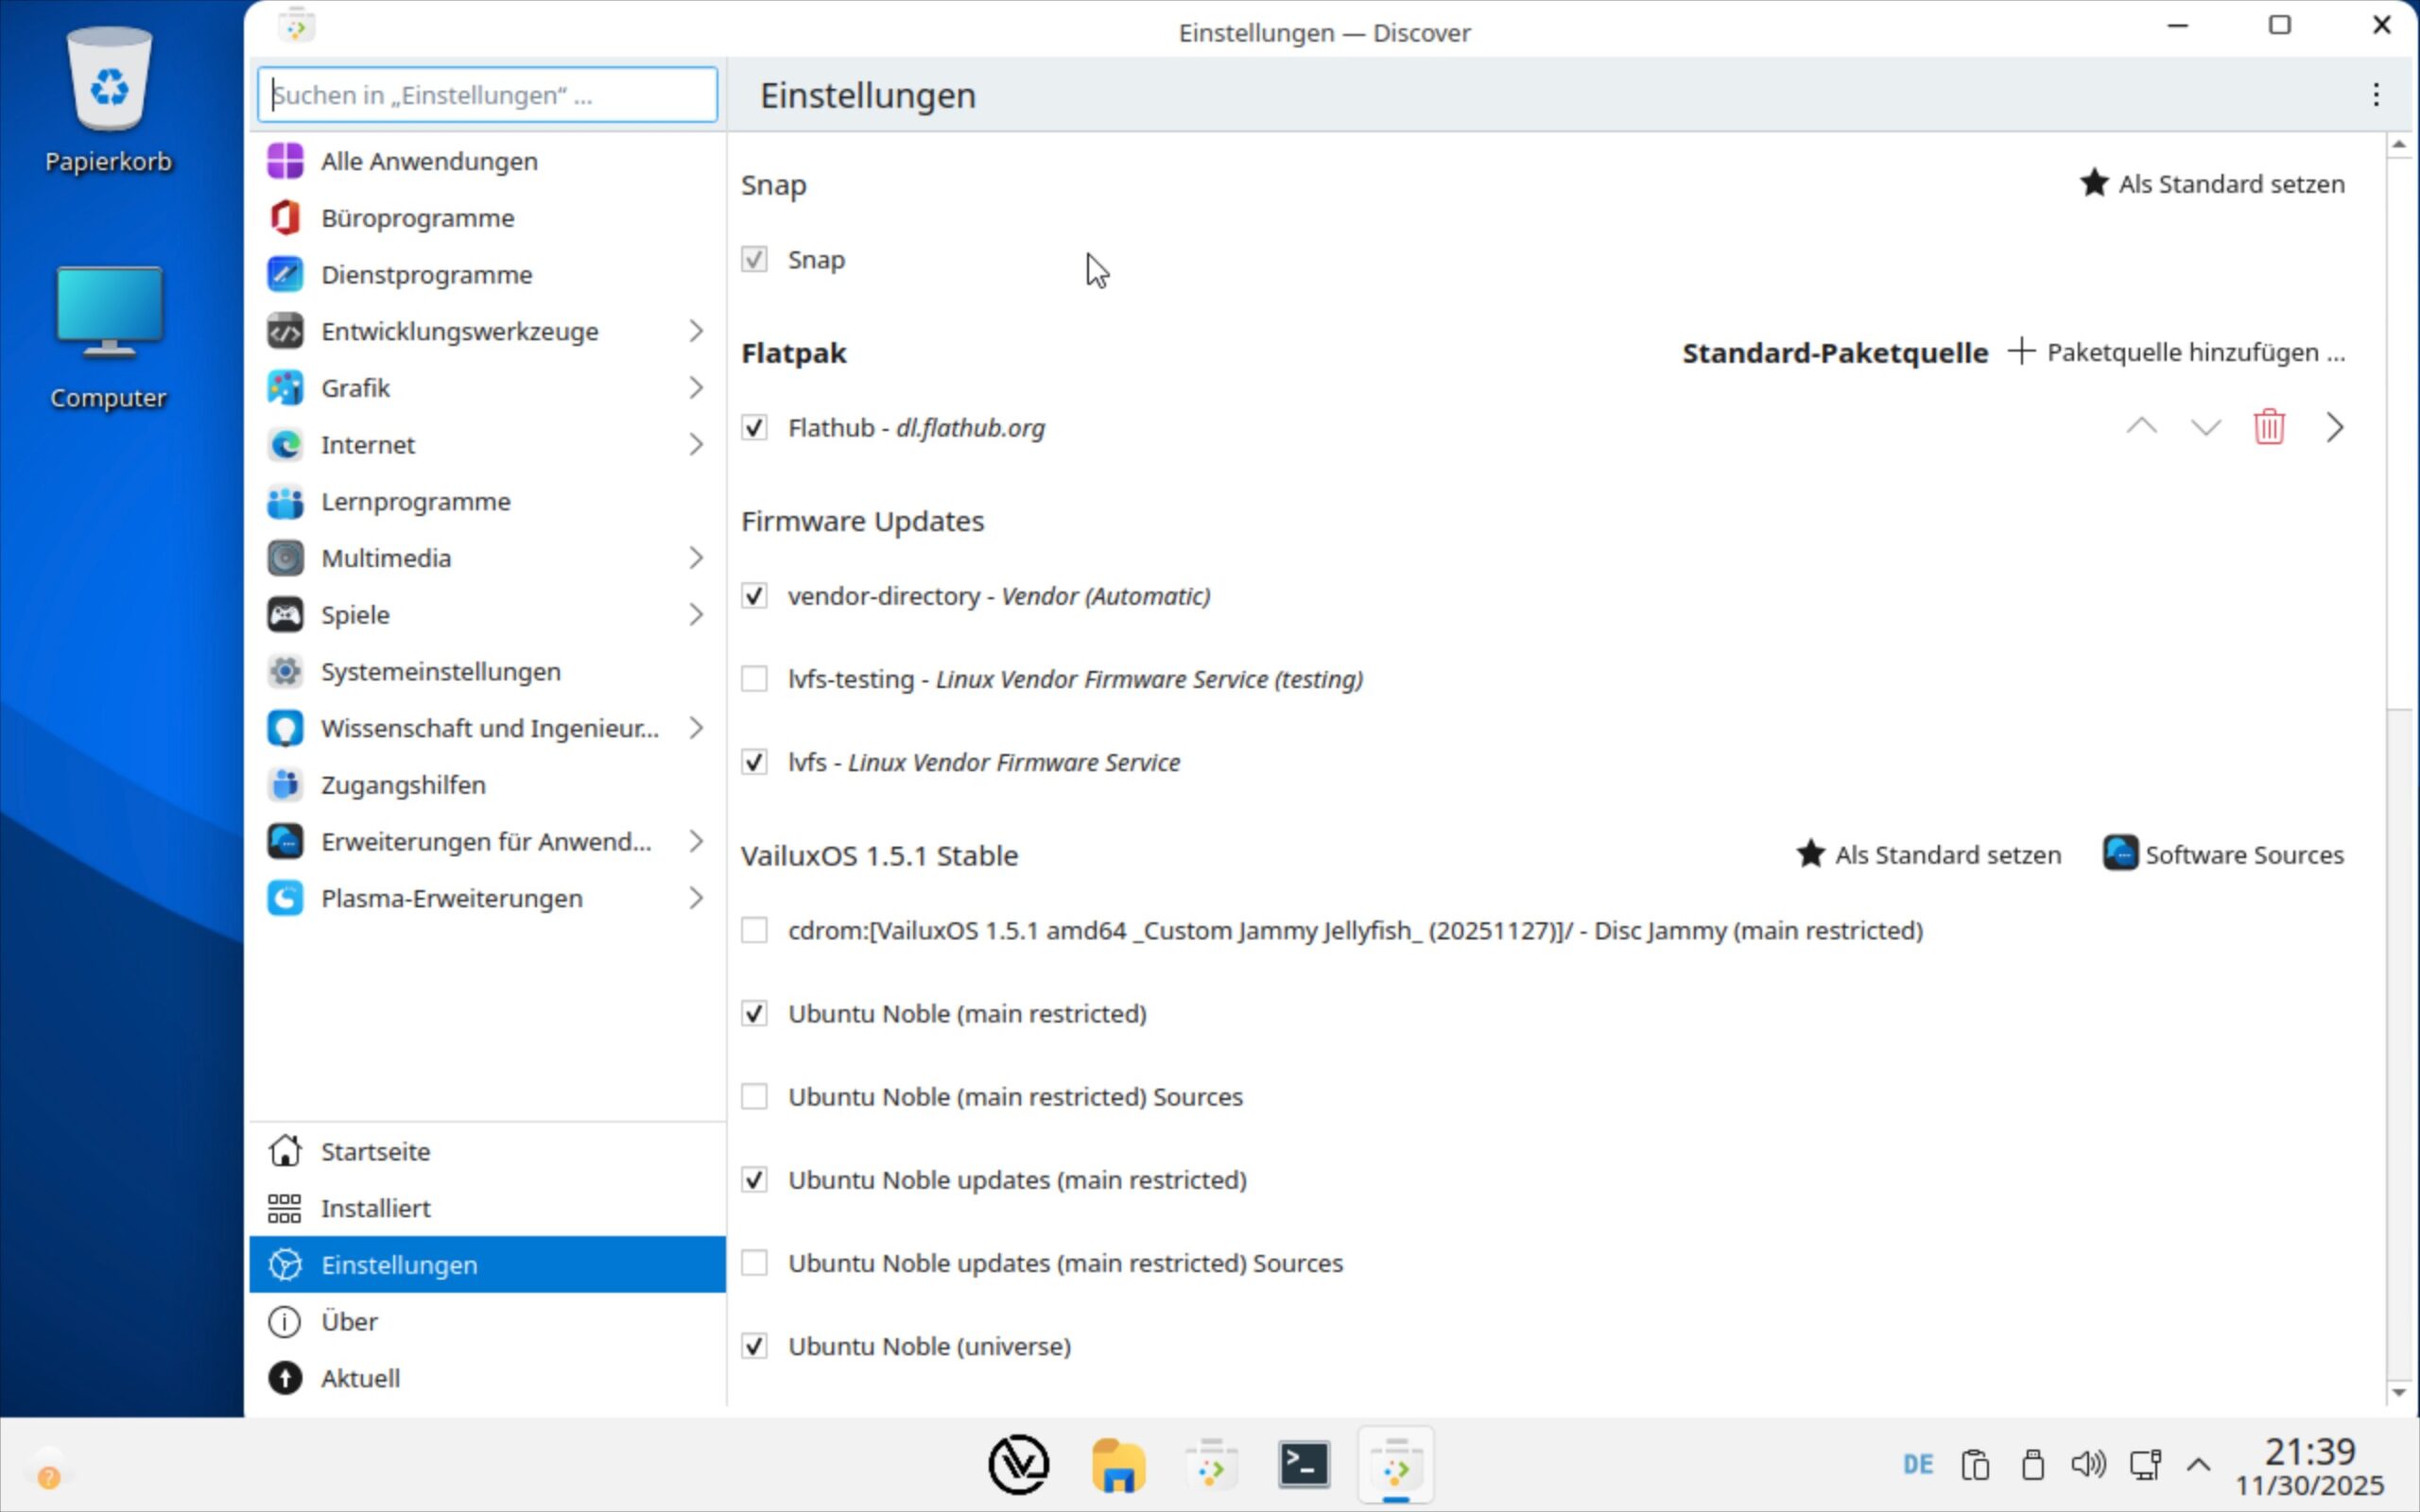Viewport: 2420px width, 1512px height.
Task: Move Flathub source down with arrow
Action: click(x=2205, y=427)
